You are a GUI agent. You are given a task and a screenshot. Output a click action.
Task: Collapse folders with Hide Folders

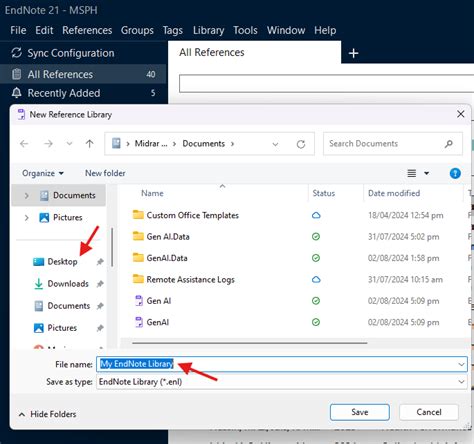(47, 414)
